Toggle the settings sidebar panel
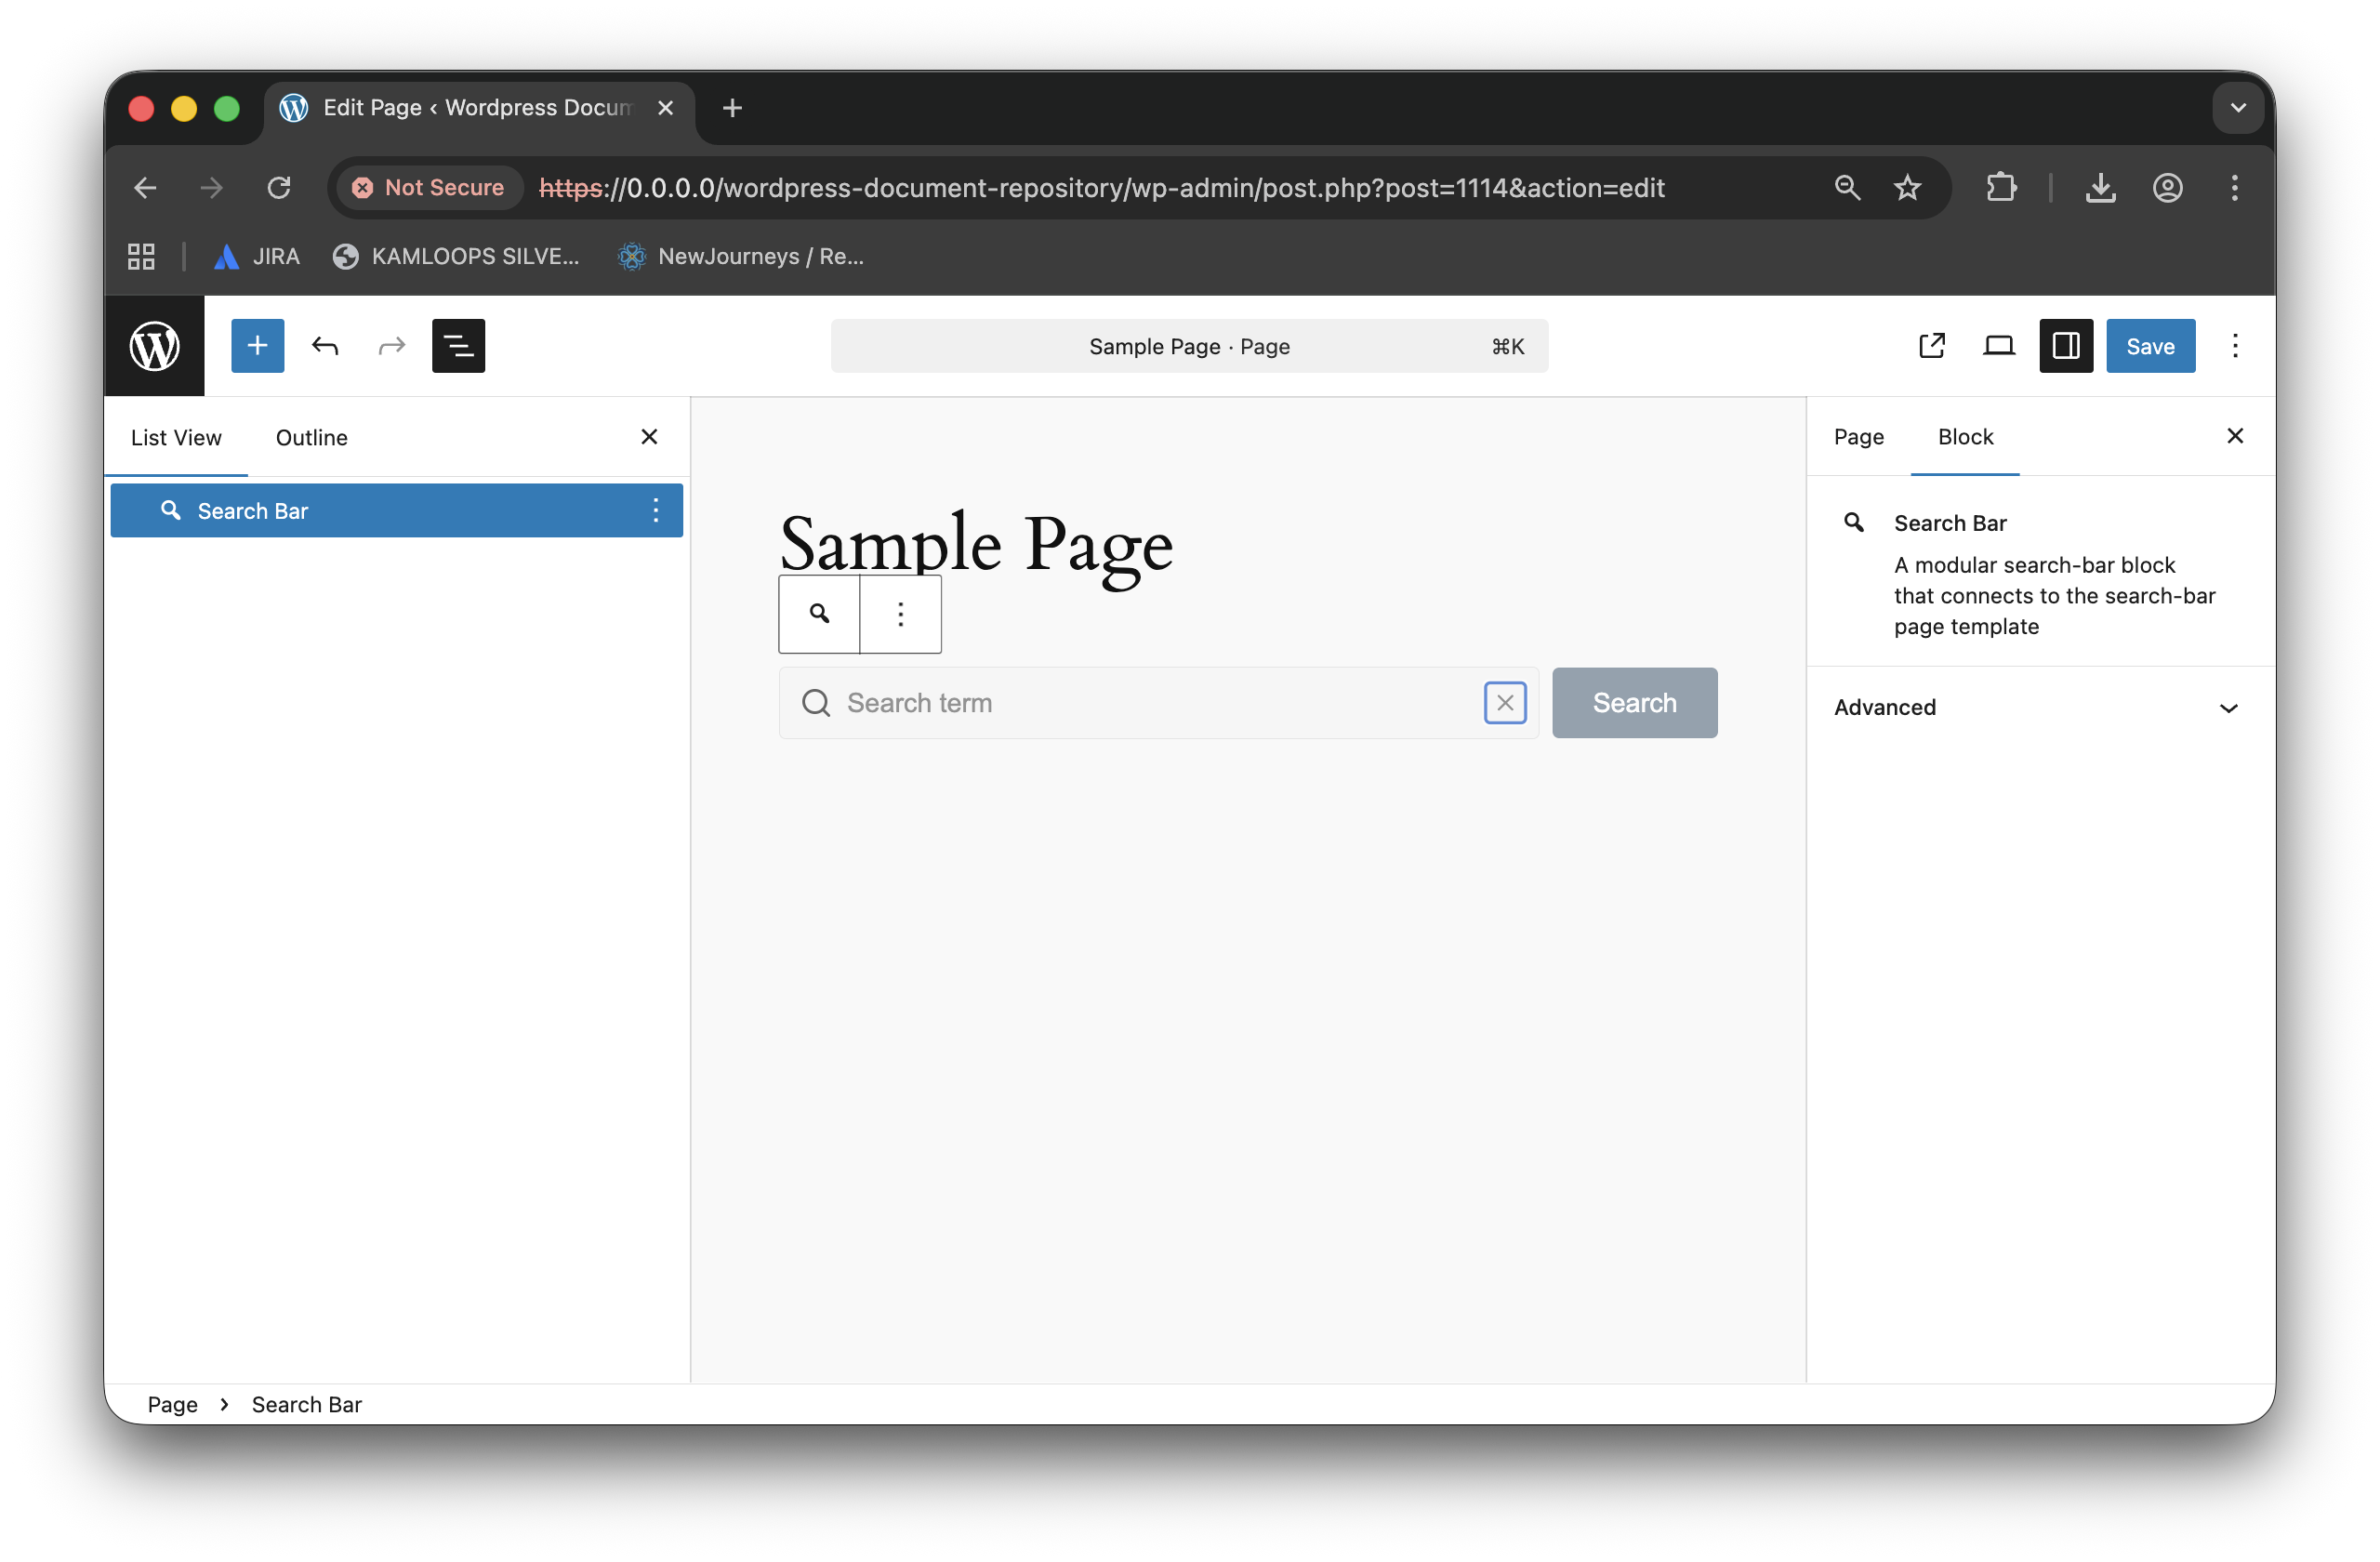Viewport: 2380px width, 1562px height. click(2066, 346)
